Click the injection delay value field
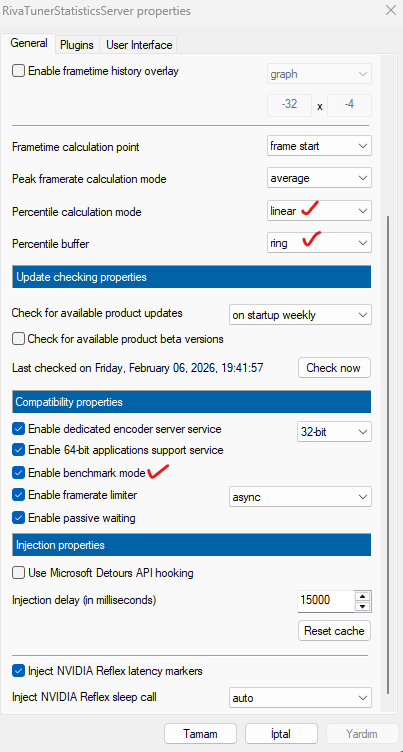 [326, 601]
